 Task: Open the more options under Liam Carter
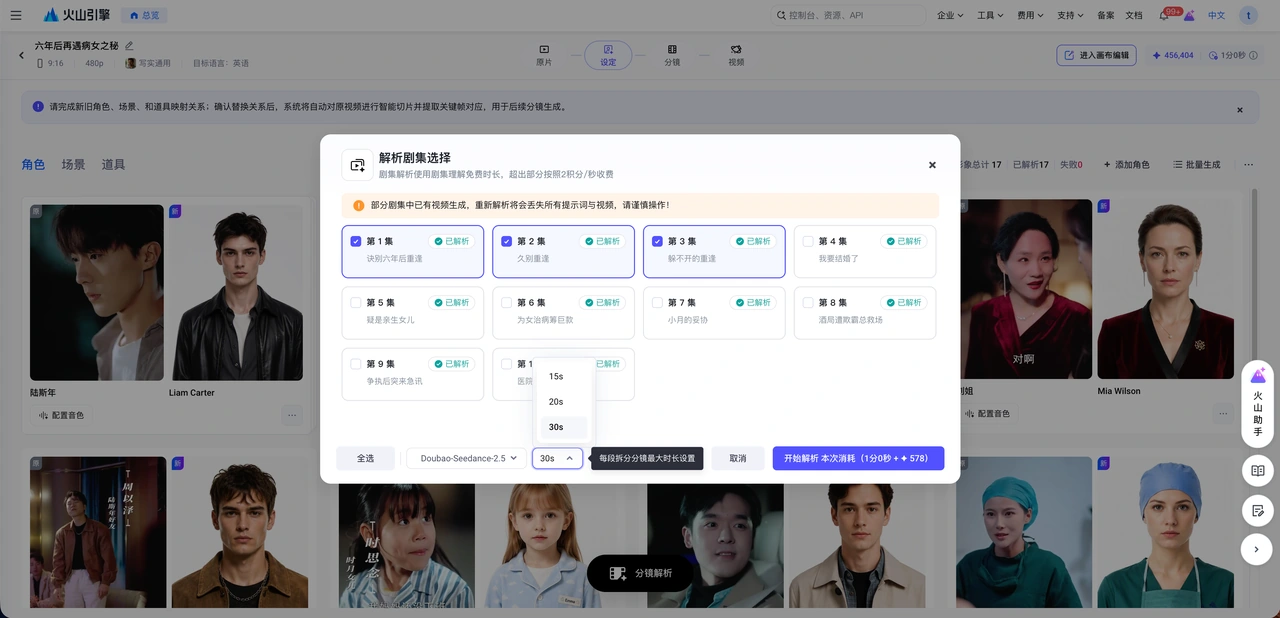pyautogui.click(x=292, y=414)
